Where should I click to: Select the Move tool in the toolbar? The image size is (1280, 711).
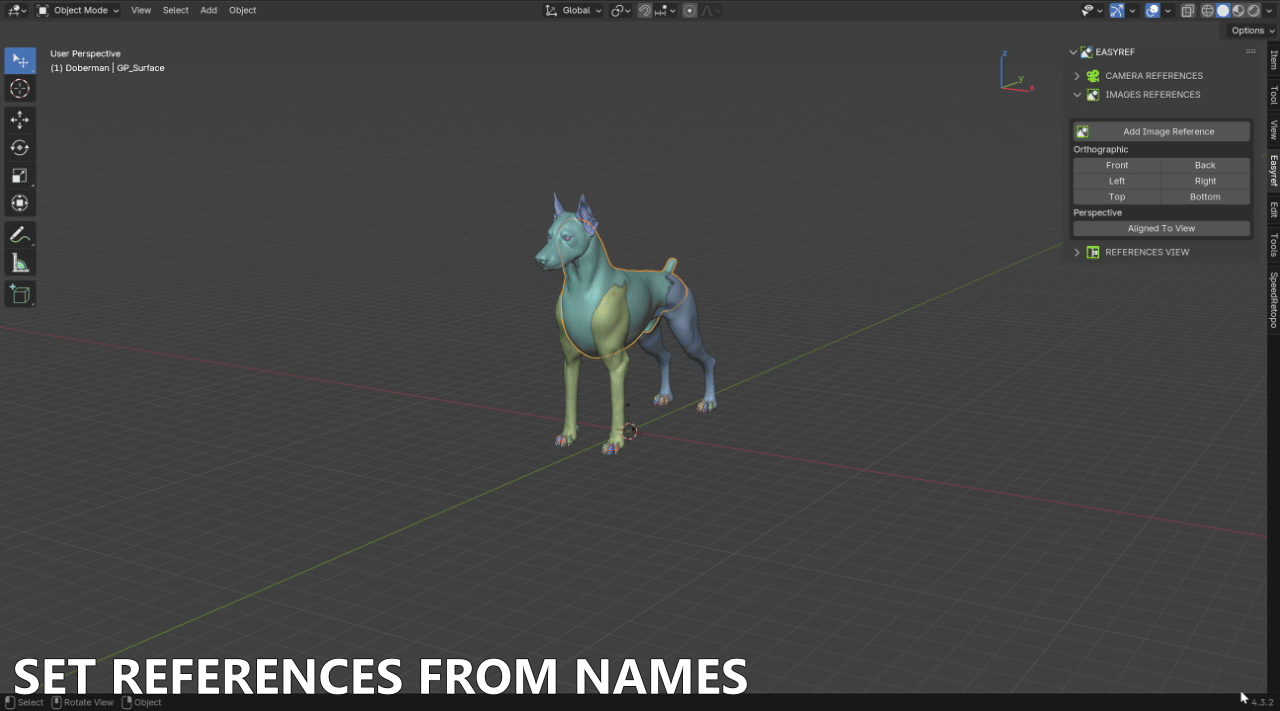[20, 119]
